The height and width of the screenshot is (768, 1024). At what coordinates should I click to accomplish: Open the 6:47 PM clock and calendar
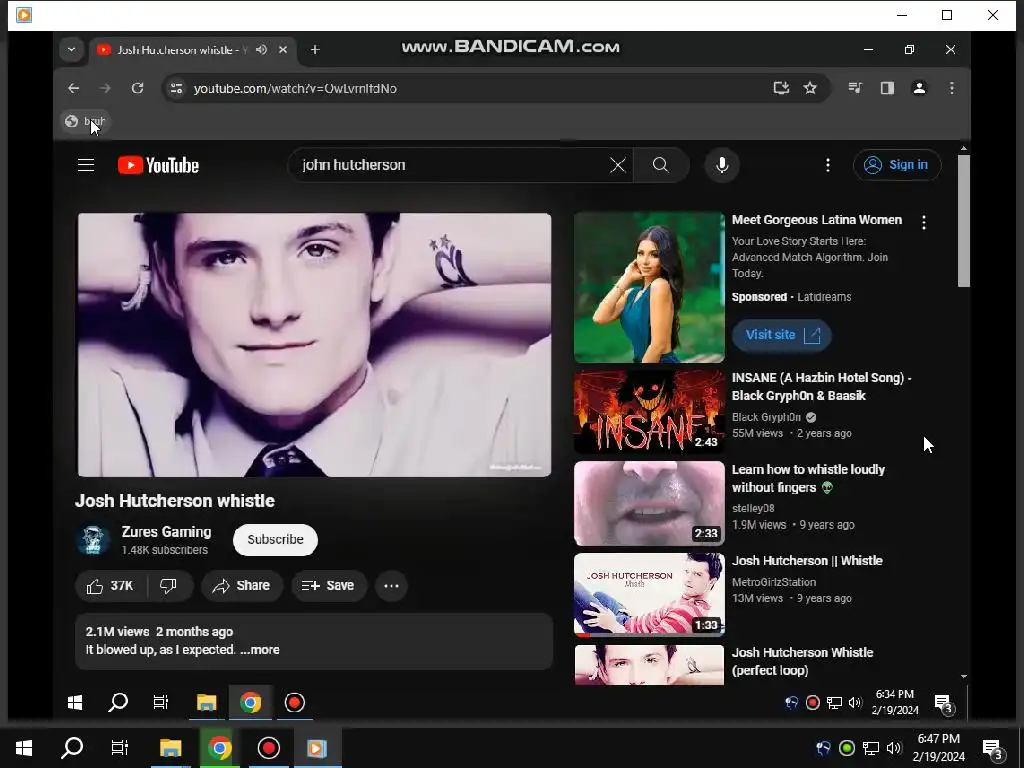[938, 748]
